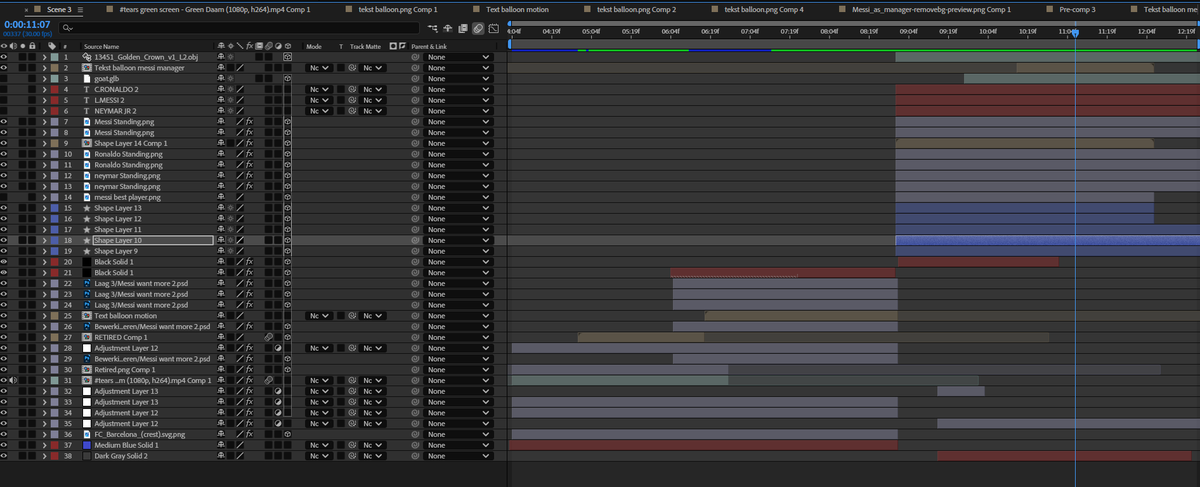Select the Laag 3/Messi want more 2.psd layer 22
The image size is (1200, 487).
tap(140, 283)
